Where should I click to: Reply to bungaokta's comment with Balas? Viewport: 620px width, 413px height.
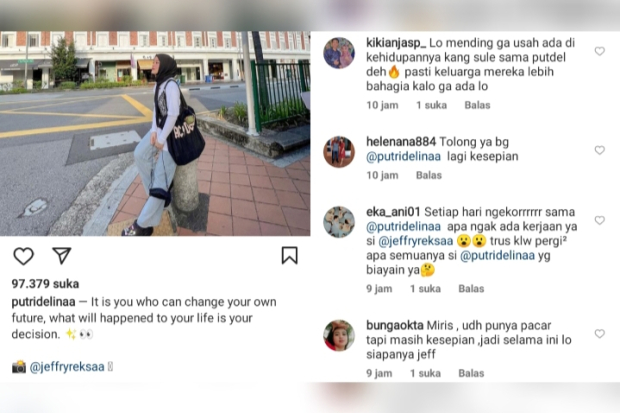point(471,373)
